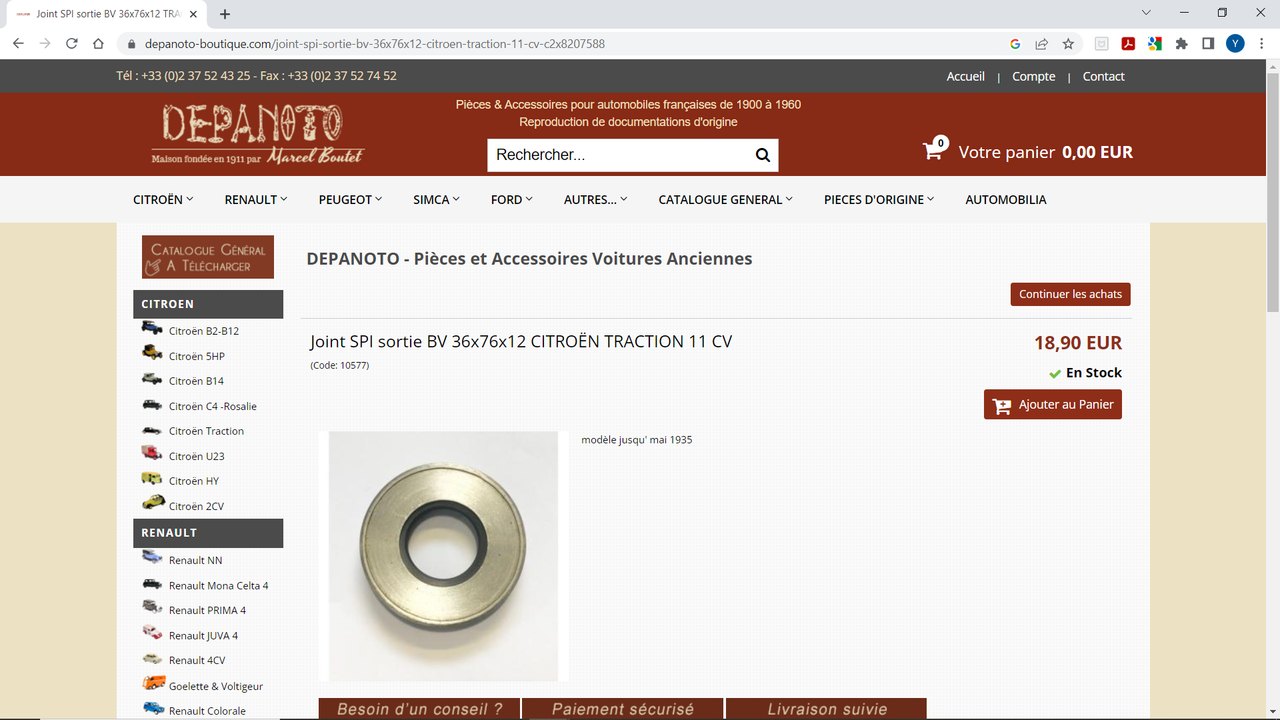Bookmark this page with the star icon

click(1068, 44)
